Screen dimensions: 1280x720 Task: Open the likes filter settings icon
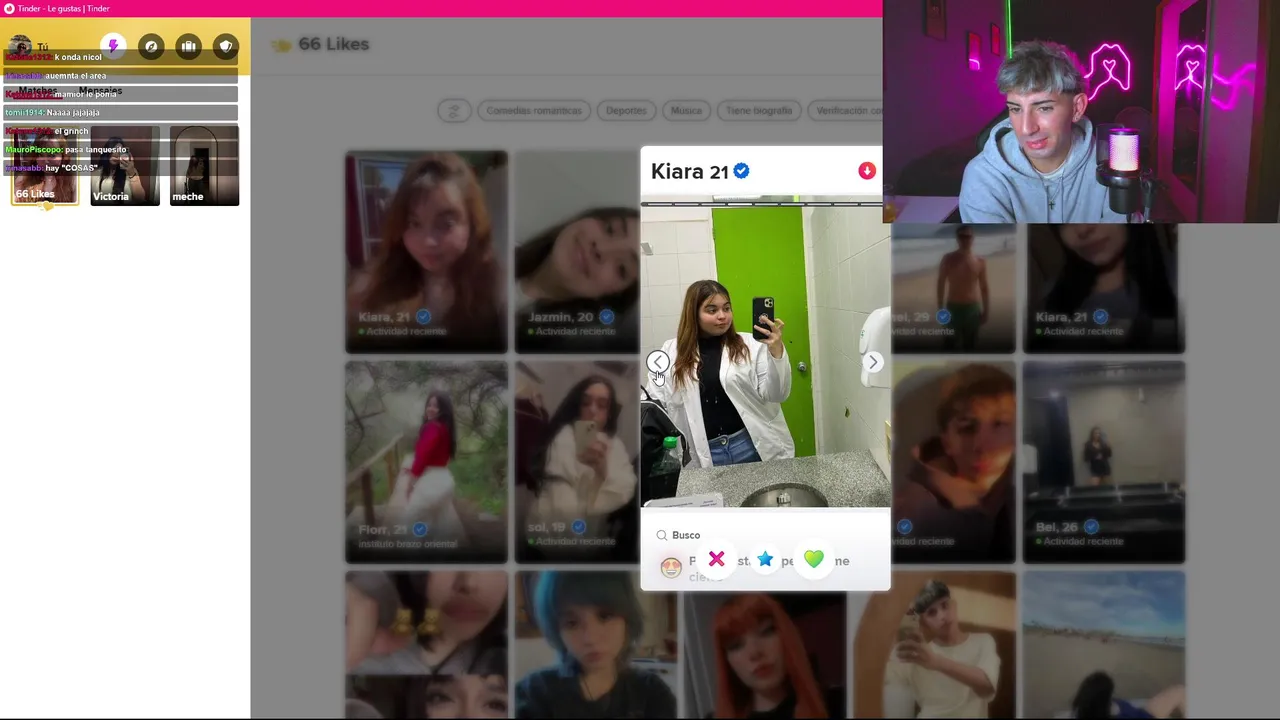[454, 111]
